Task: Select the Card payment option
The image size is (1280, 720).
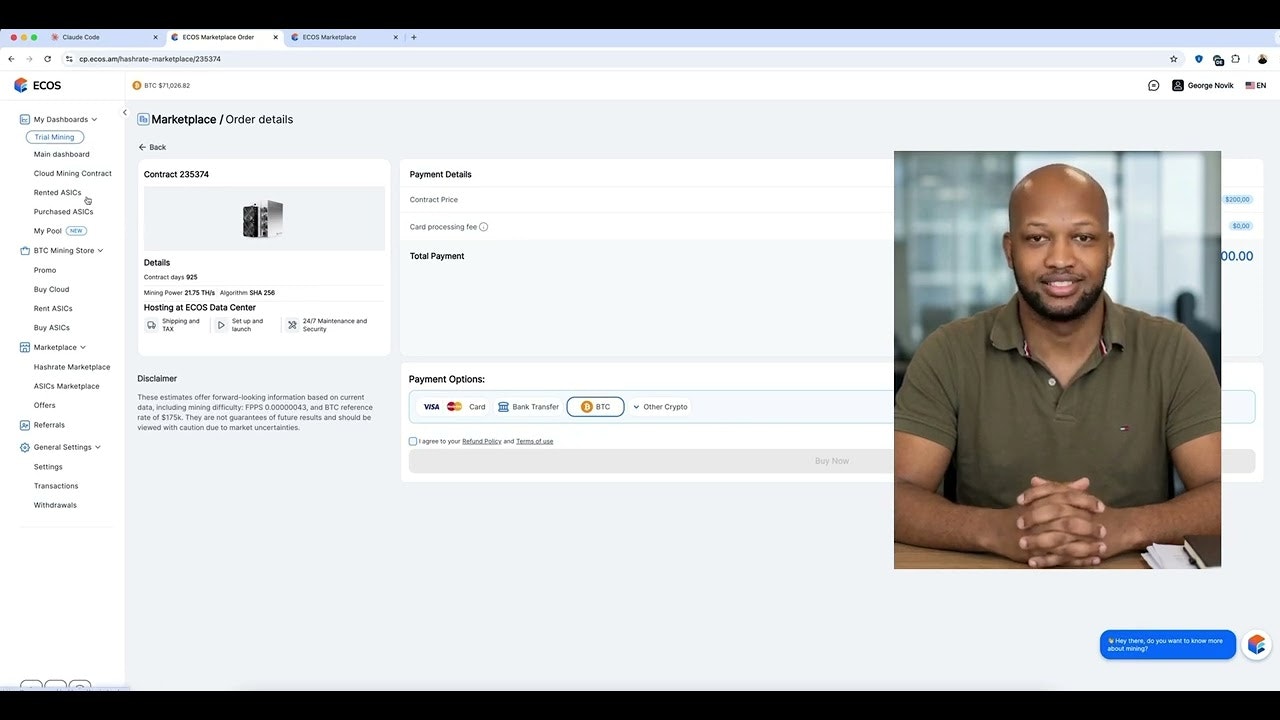Action: [454, 407]
